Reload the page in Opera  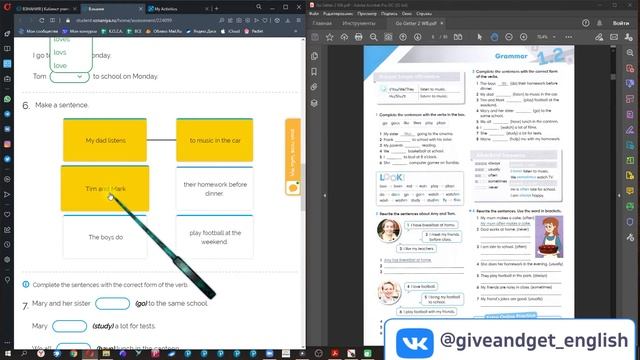(42, 20)
